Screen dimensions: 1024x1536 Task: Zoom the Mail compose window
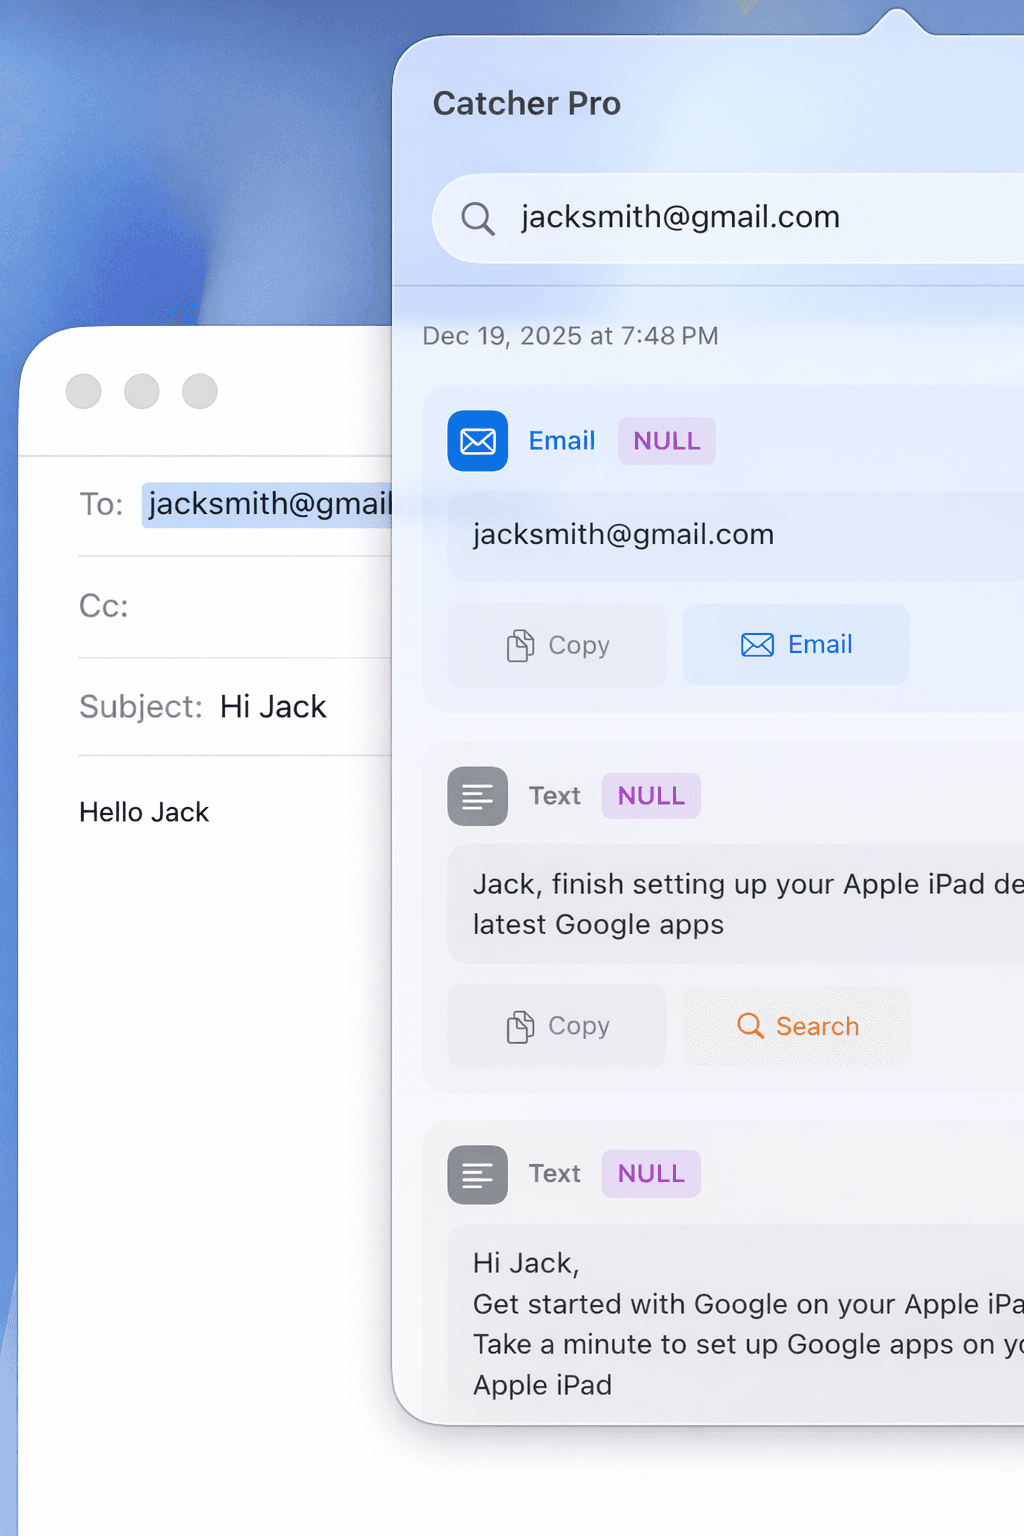200,391
